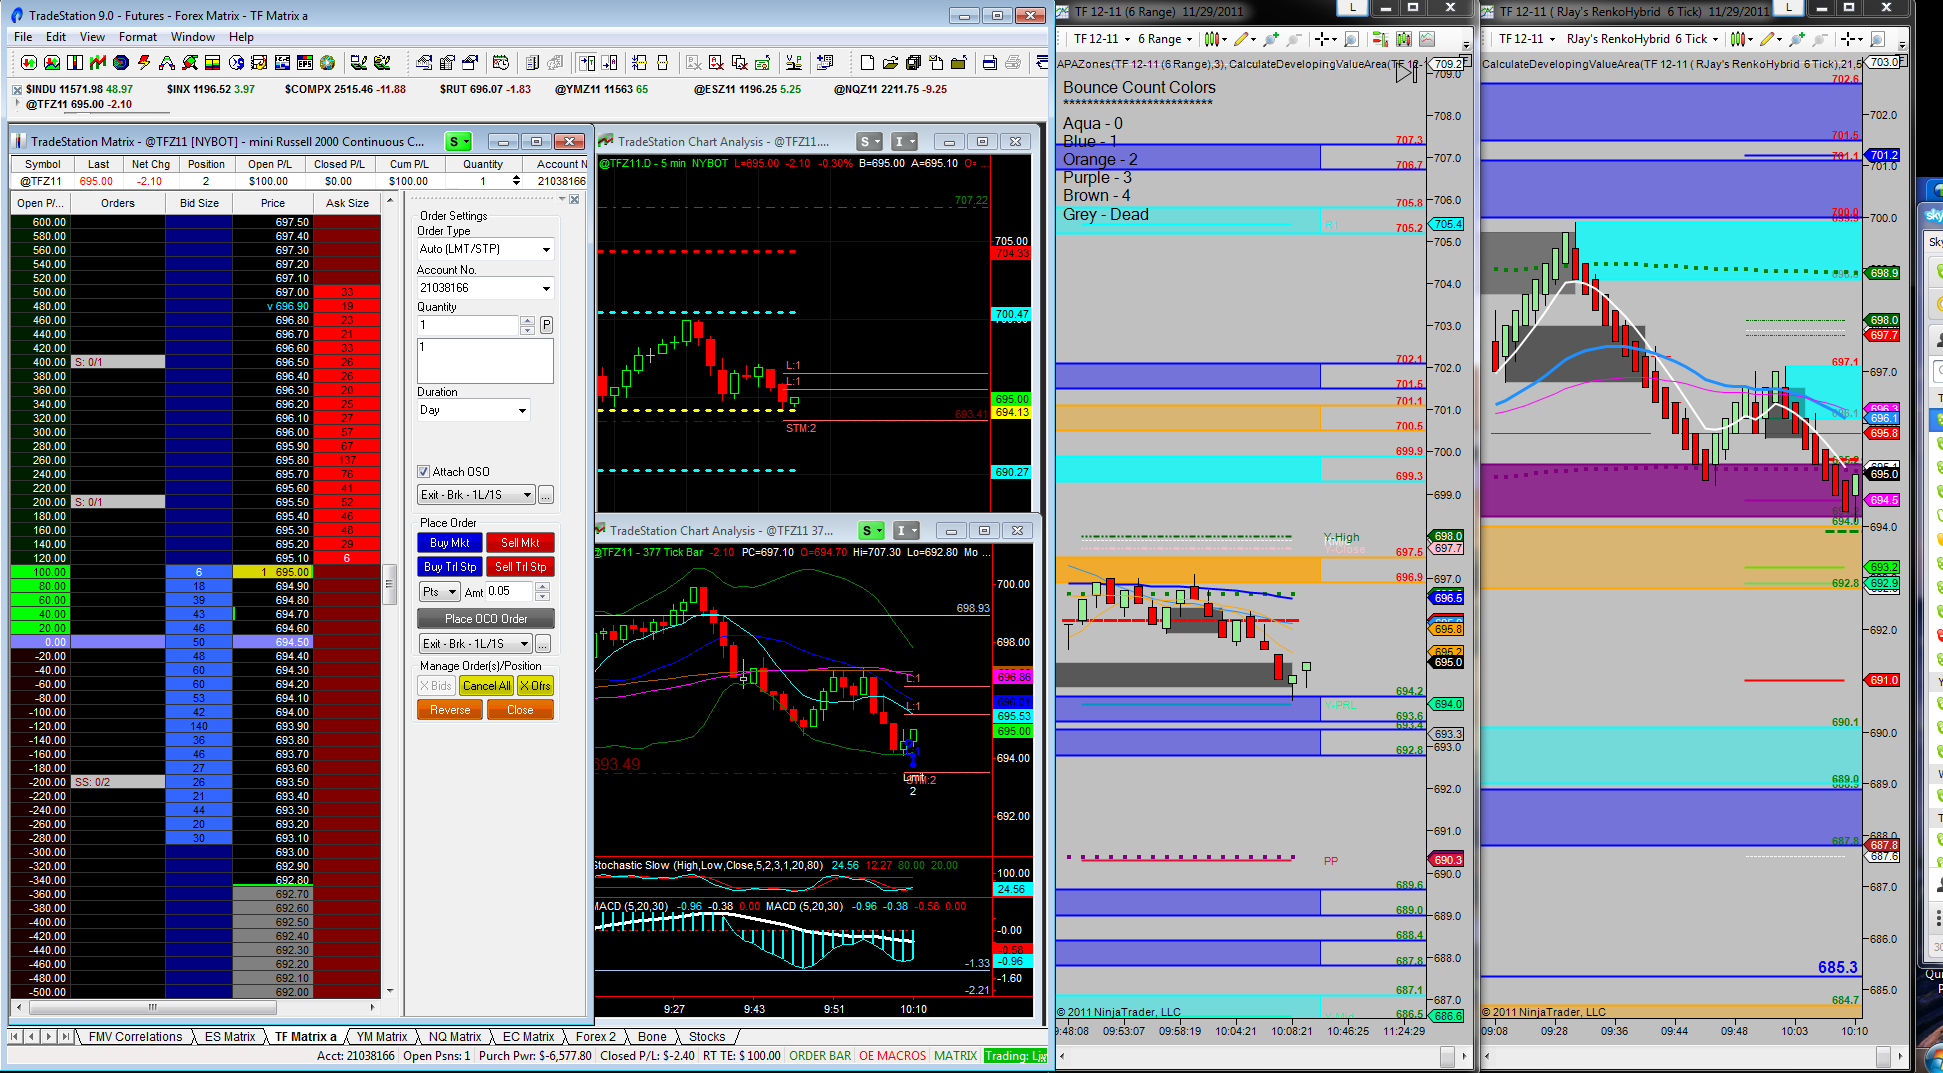Click the clock-calendar toolbar icon
The image size is (1943, 1073).
tap(501, 63)
